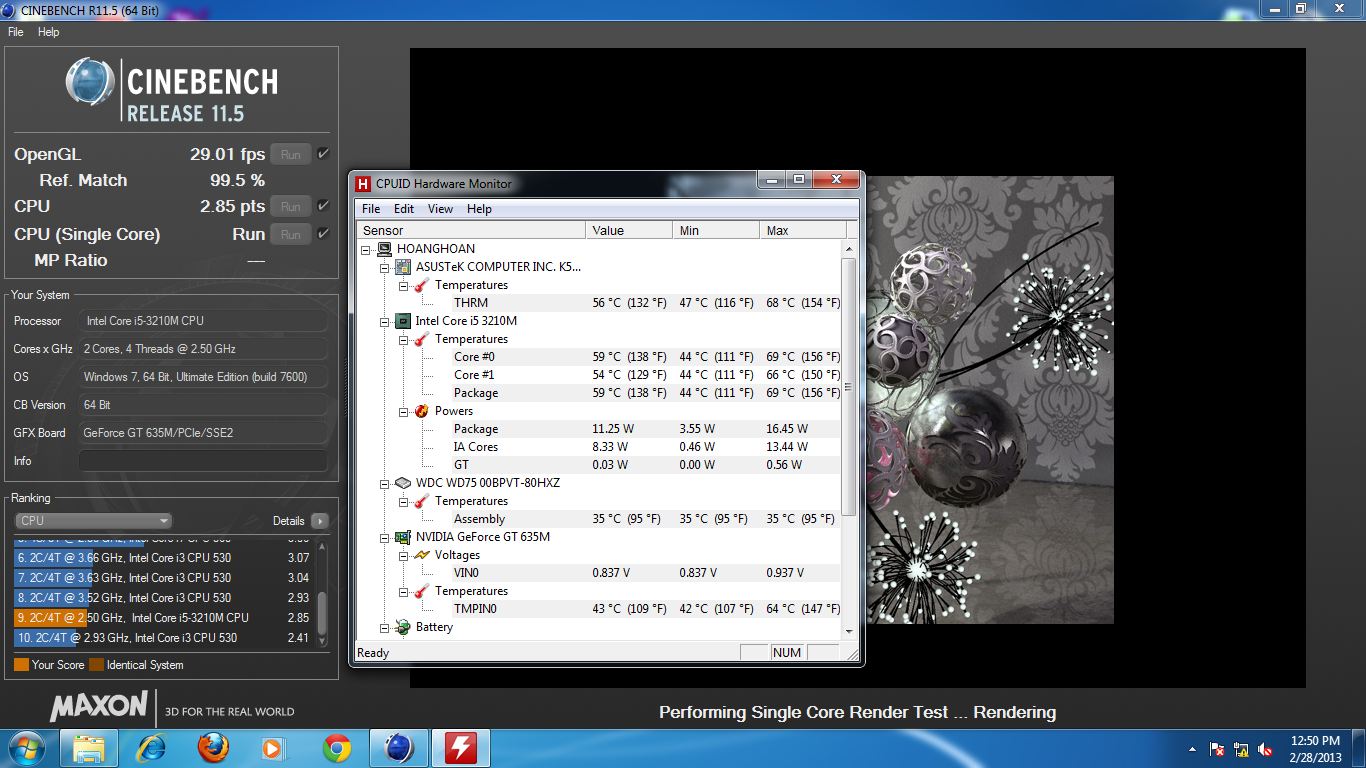Screen dimensions: 1366x768
Task: Click the Battery icon in the tree
Action: pos(403,627)
